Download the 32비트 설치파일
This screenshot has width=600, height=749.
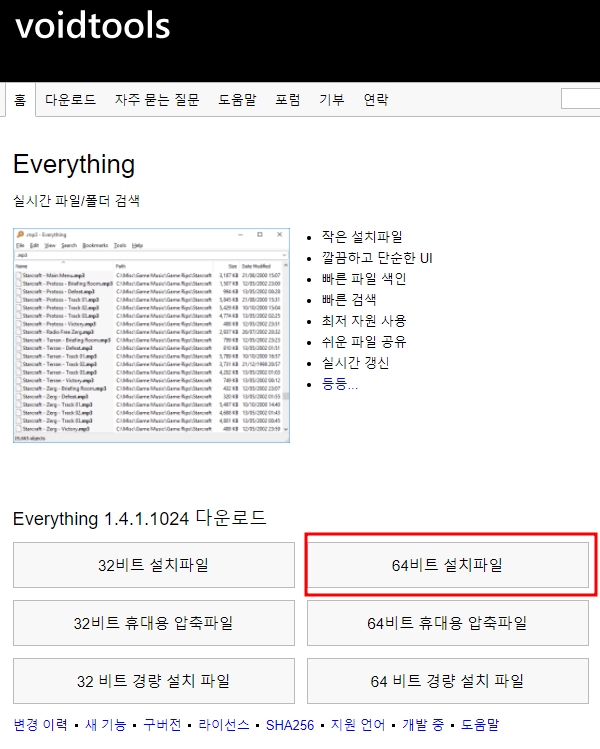(x=154, y=565)
